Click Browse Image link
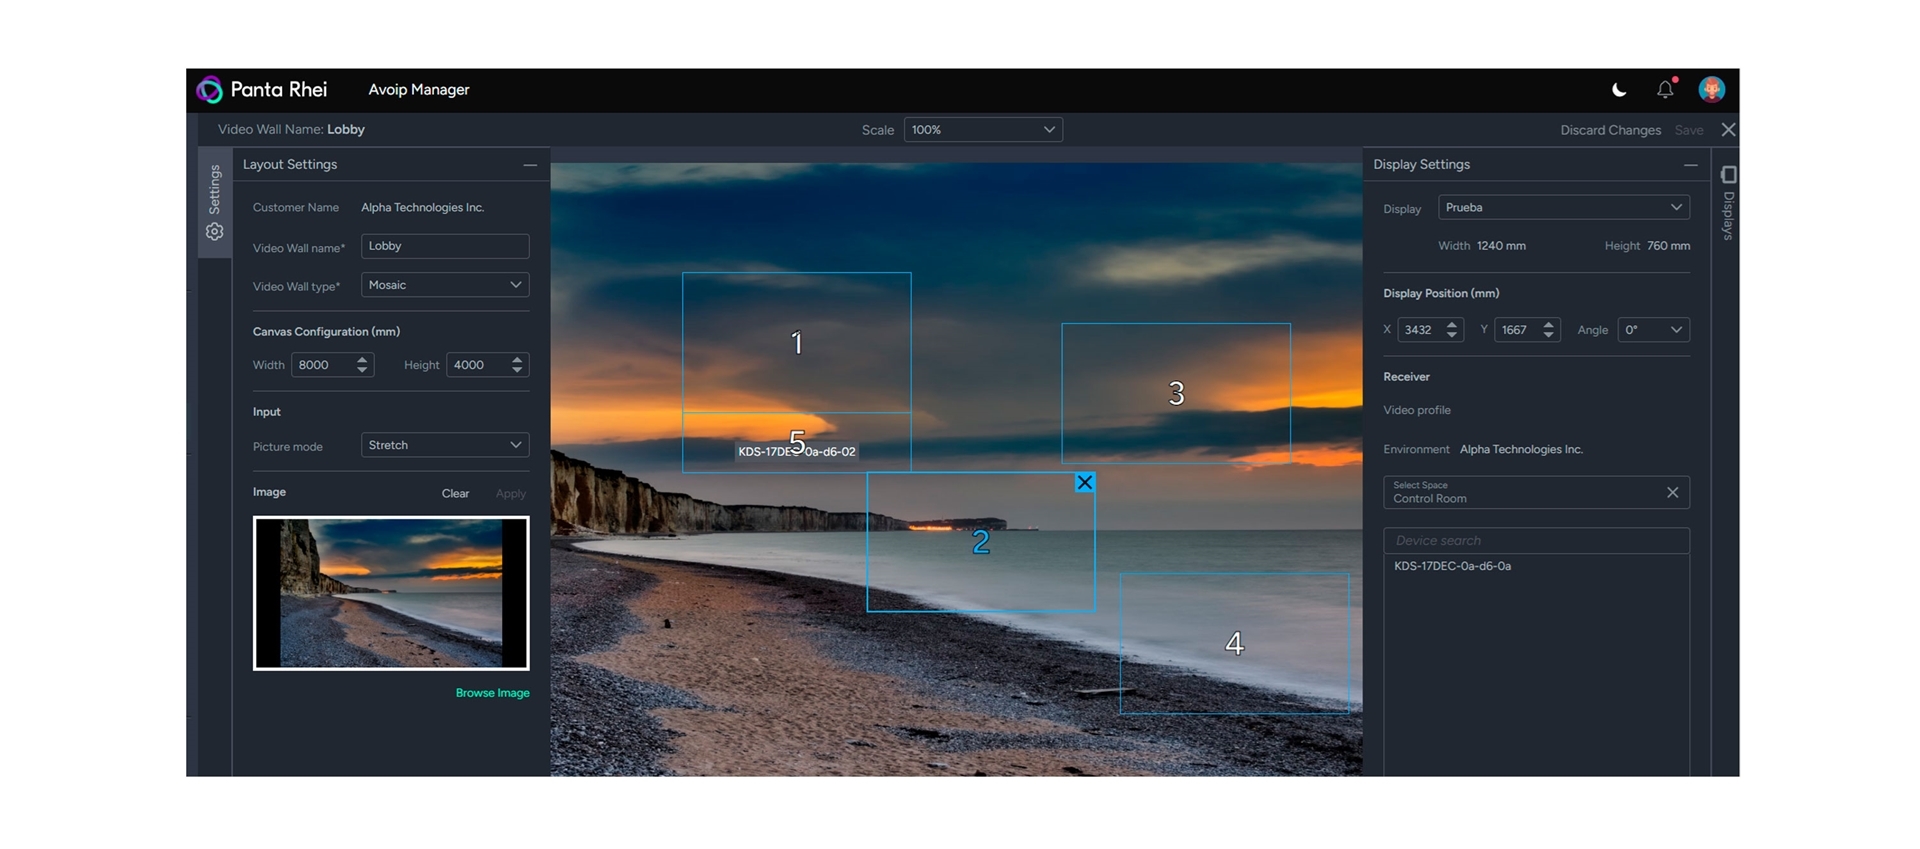The width and height of the screenshot is (1920, 849). click(492, 693)
